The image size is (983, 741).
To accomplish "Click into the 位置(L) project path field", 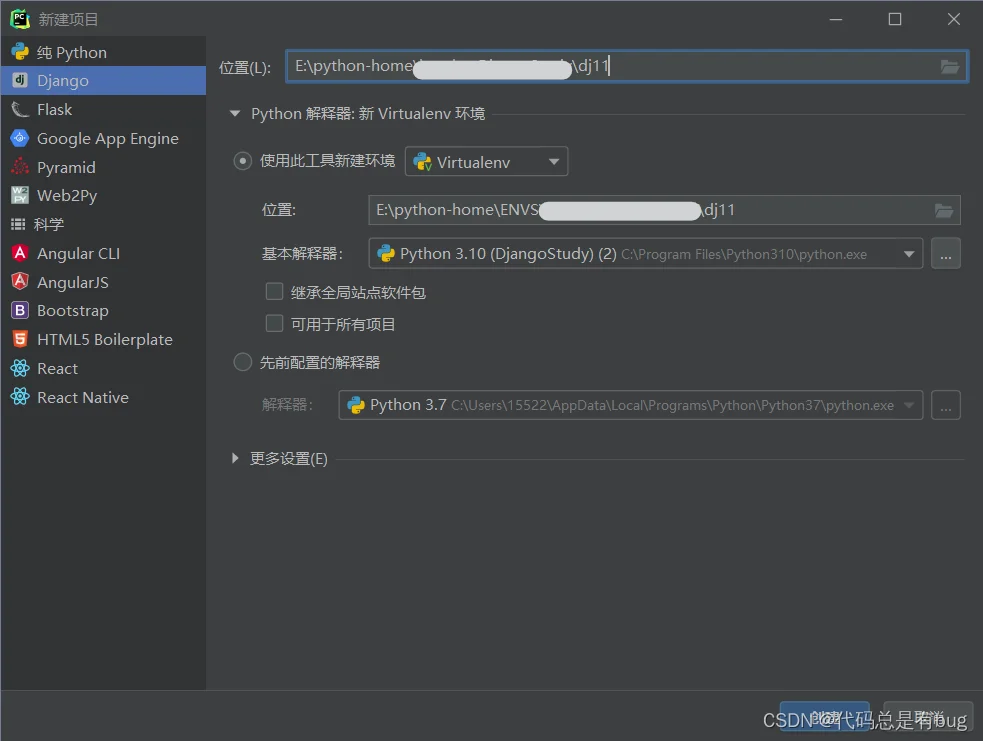I will click(x=627, y=66).
